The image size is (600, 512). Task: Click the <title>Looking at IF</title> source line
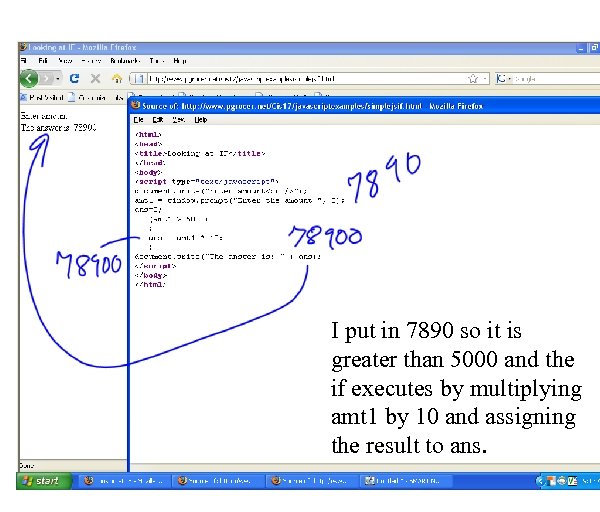[199, 153]
